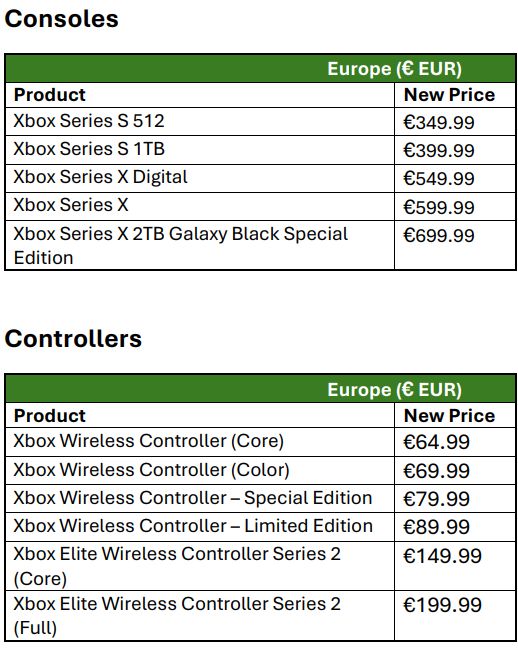Click Xbox Wireless Controller – Limited Edition
Viewport: 518px width, 649px height.
point(193,526)
